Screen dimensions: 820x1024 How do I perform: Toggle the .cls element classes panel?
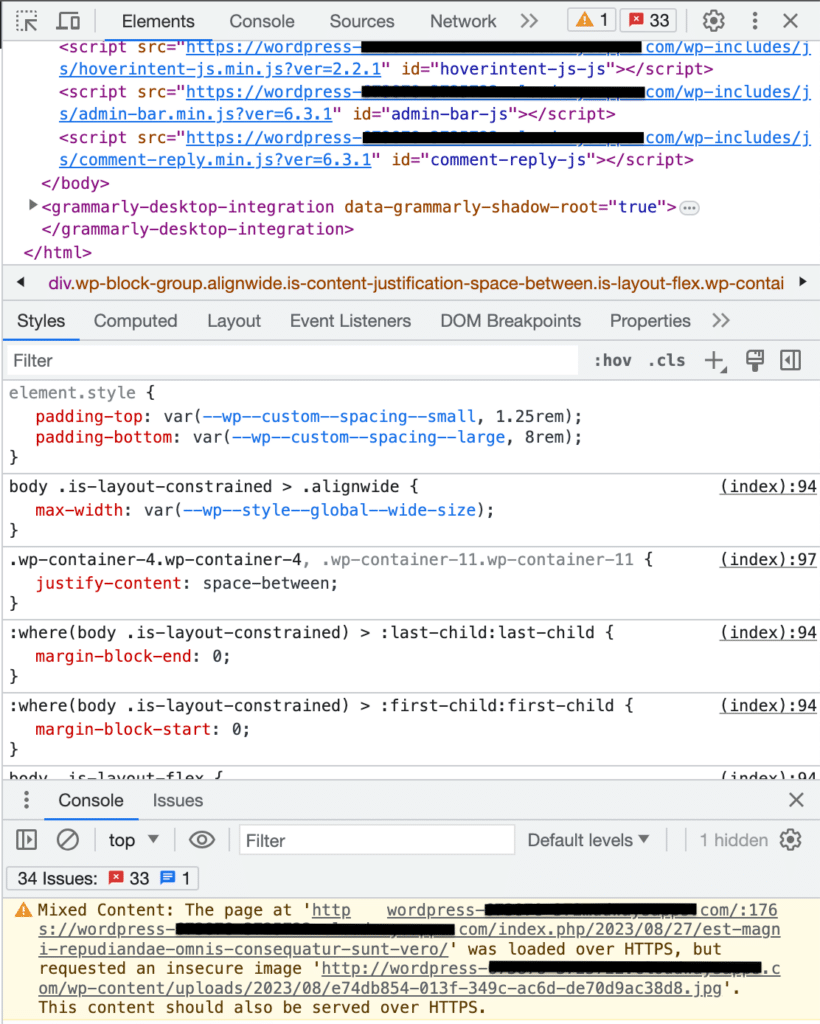(x=666, y=361)
